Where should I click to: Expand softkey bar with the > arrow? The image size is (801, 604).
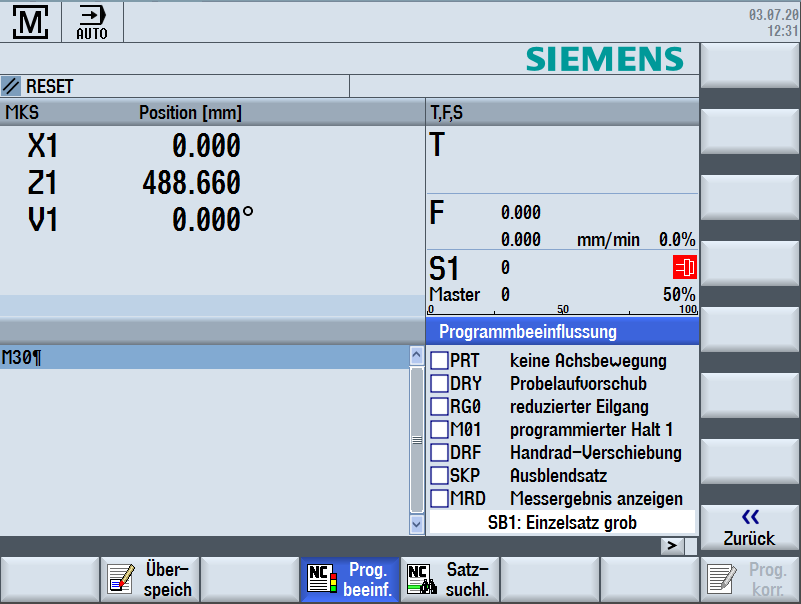[672, 546]
